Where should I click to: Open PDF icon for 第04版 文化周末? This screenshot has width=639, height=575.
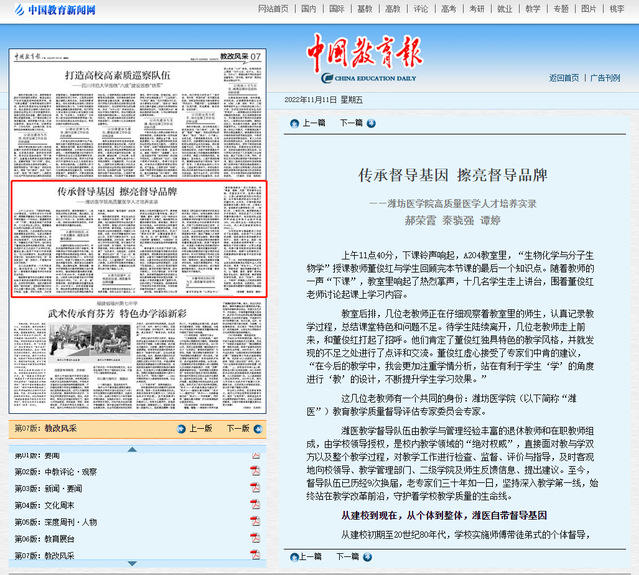(255, 505)
